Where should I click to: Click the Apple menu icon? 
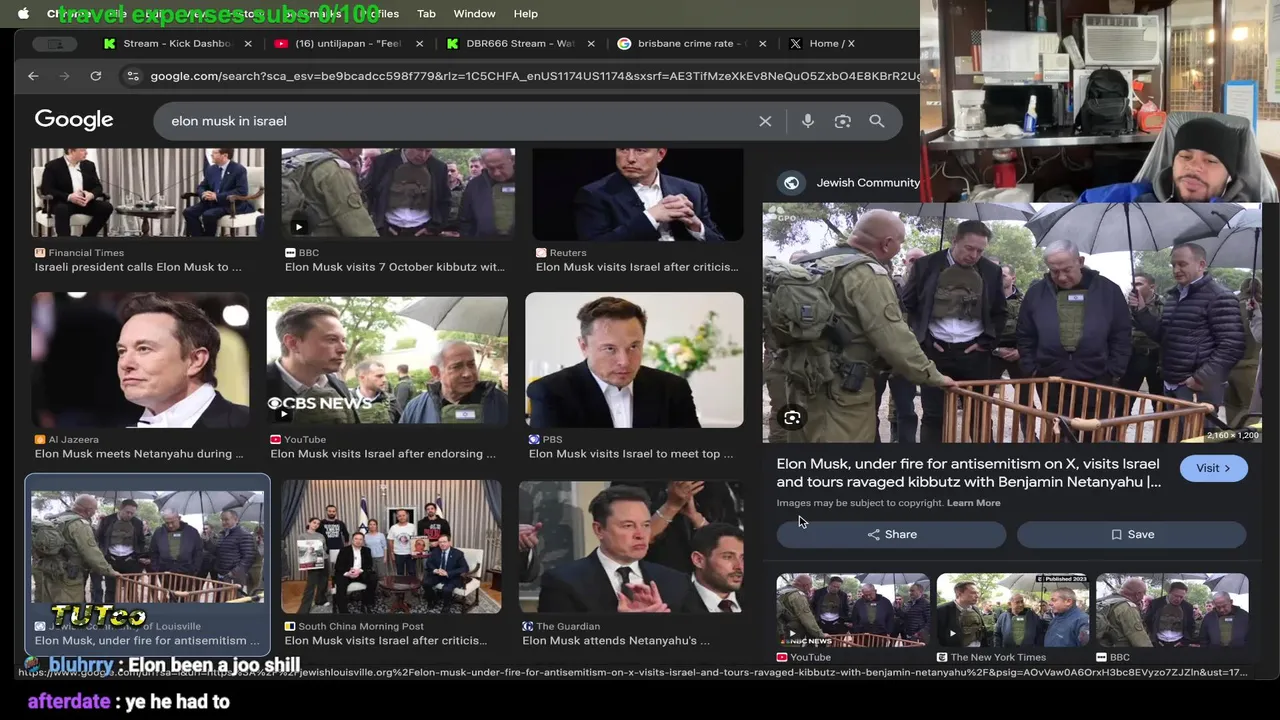point(23,14)
